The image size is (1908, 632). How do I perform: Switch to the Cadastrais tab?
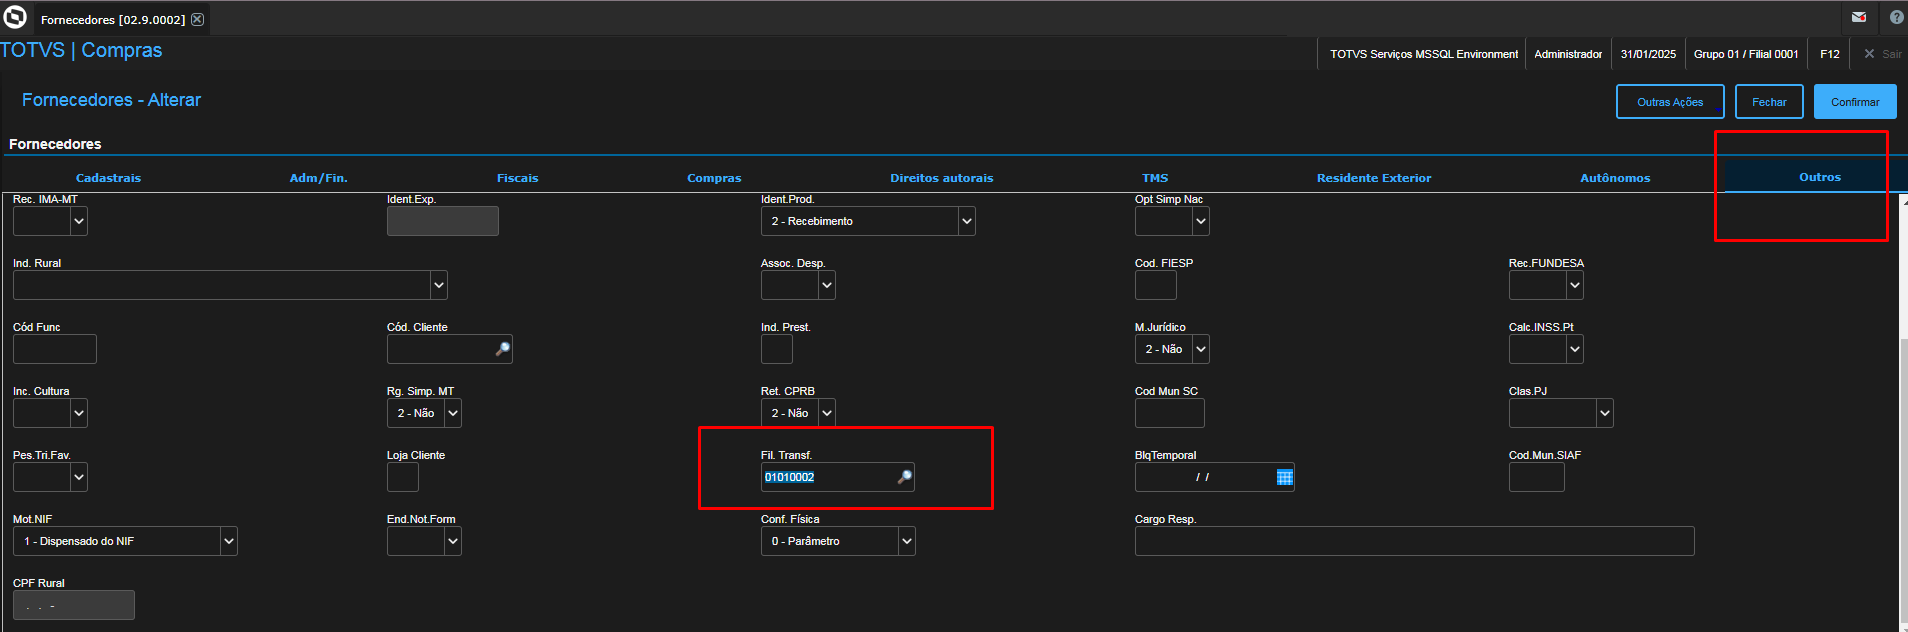[x=108, y=178]
